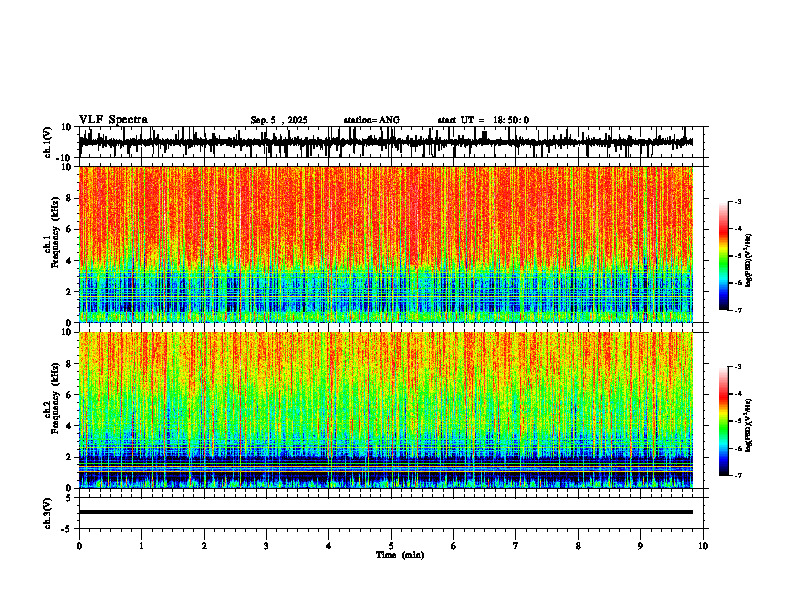
Task: Click the ch.1 spectrogram color scale bar
Action: tap(723, 256)
